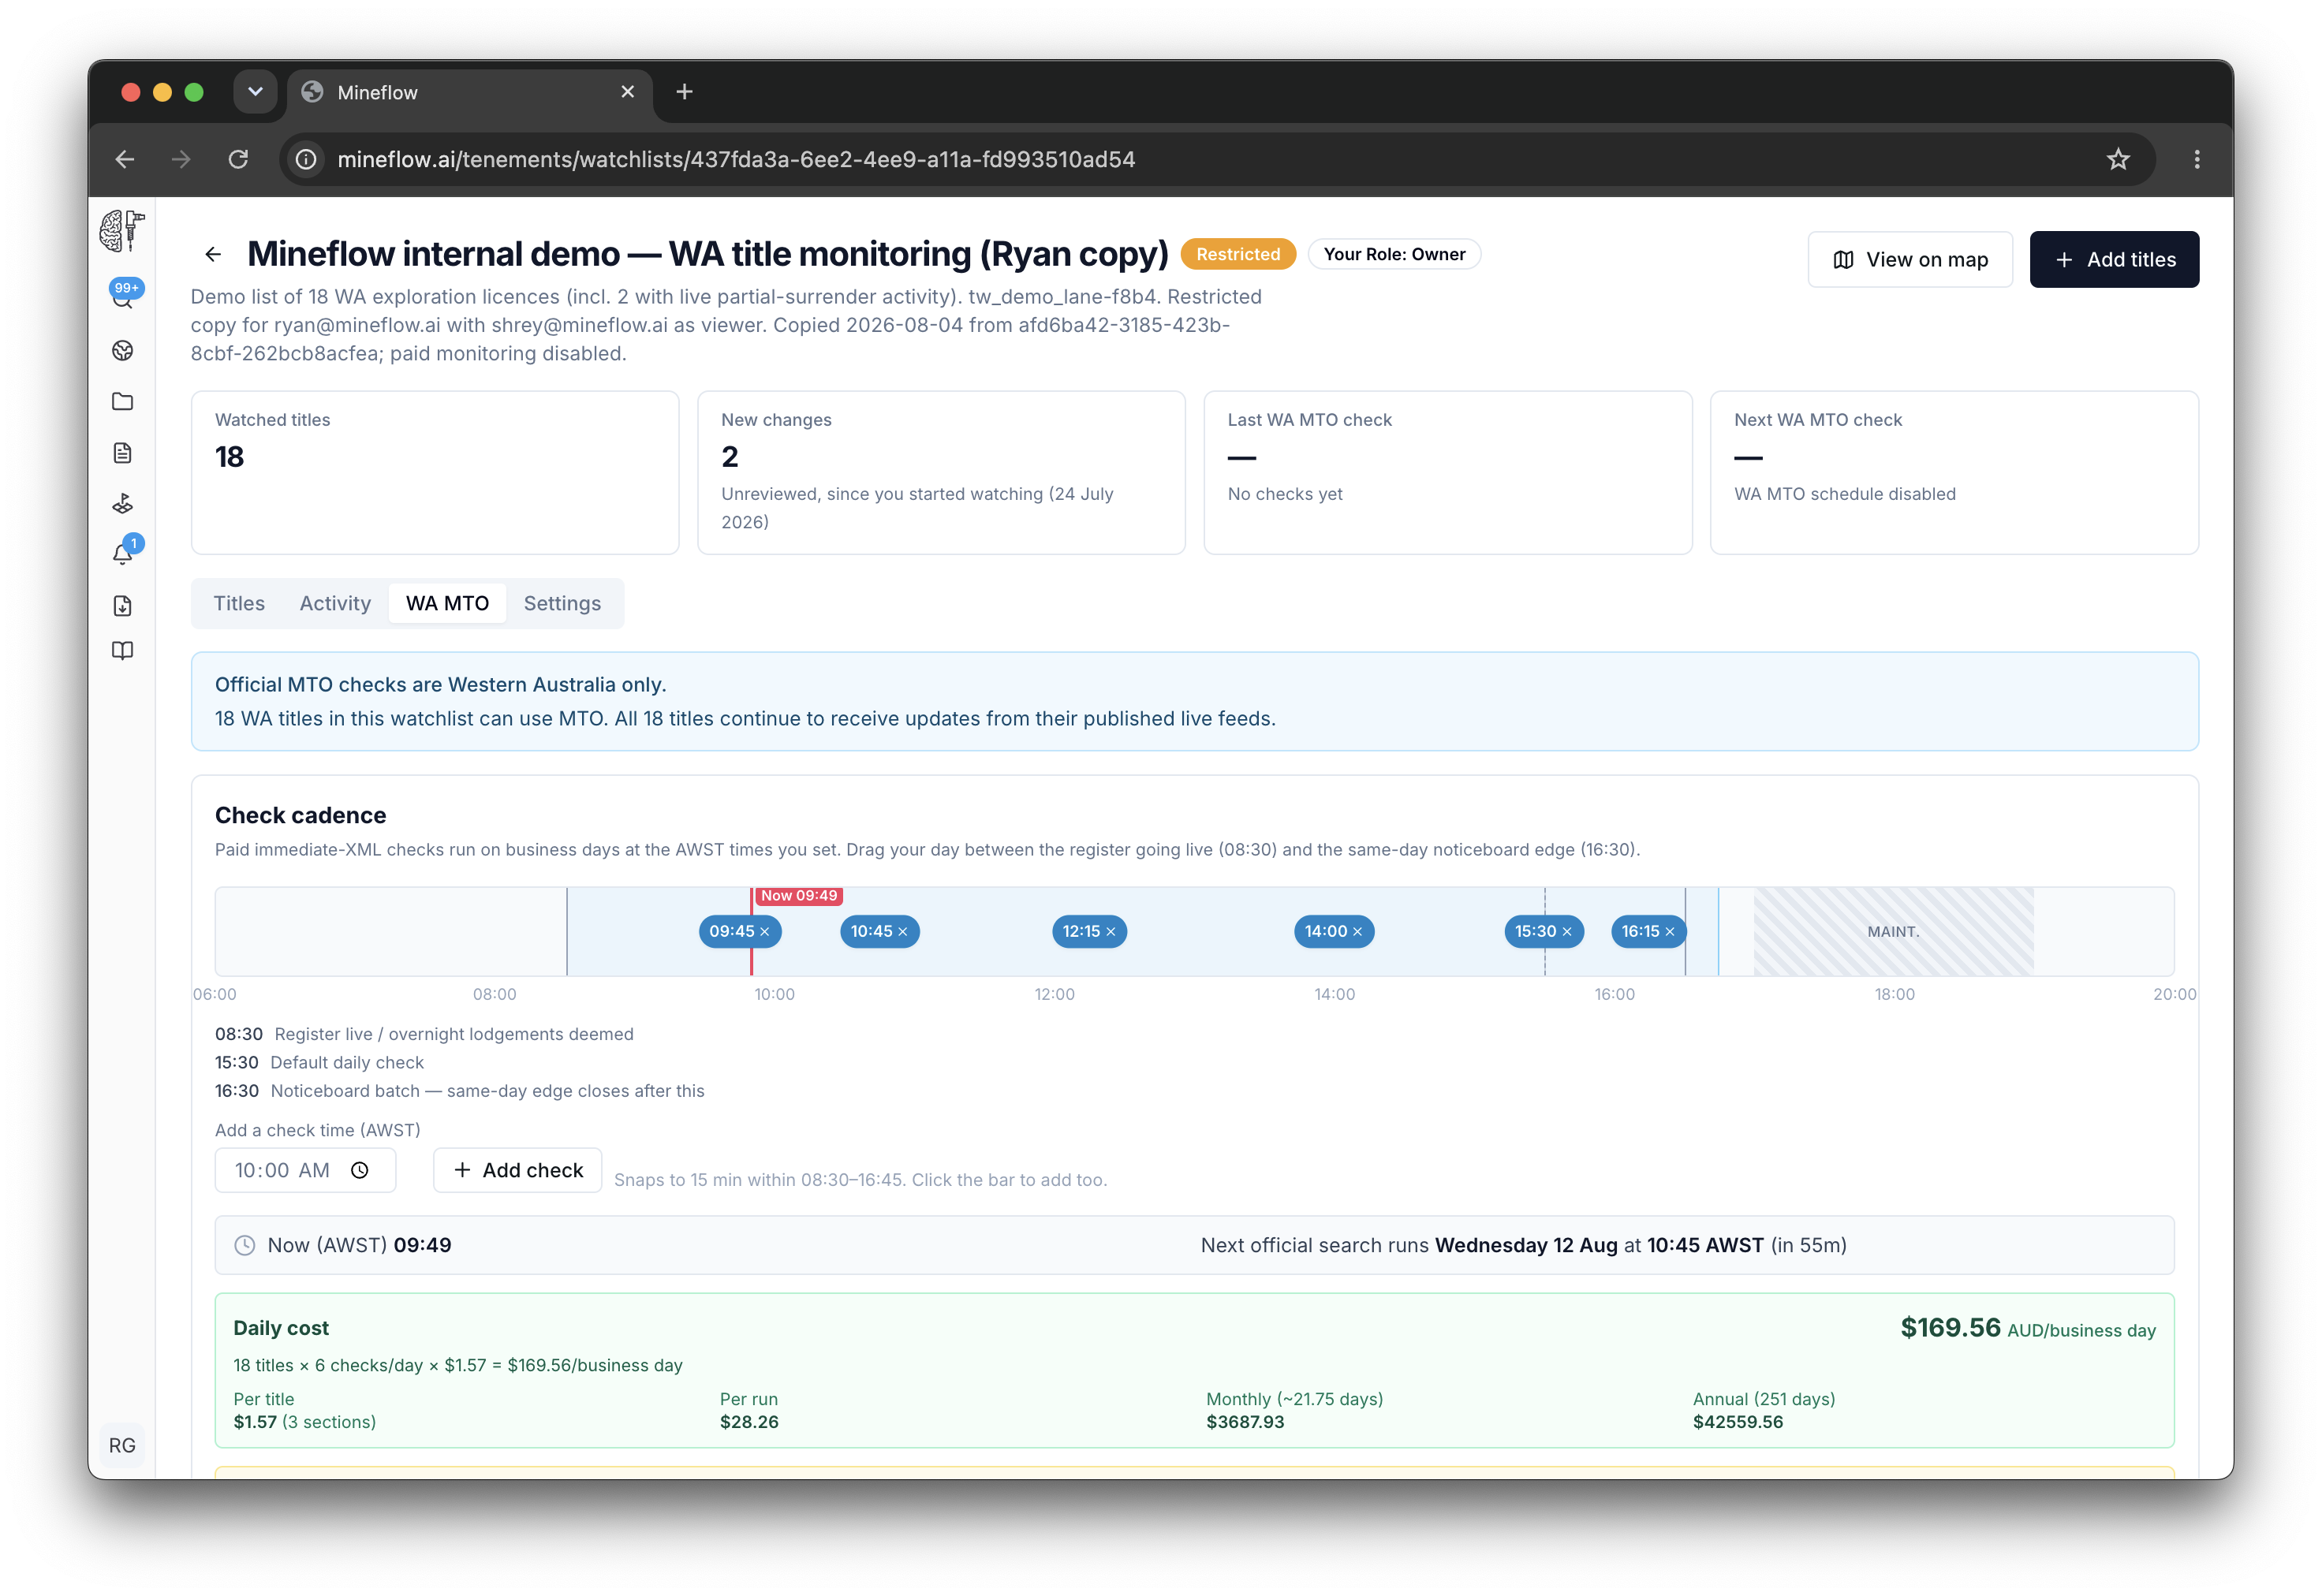Click the New changes count 2
The width and height of the screenshot is (2322, 1596).
[x=730, y=457]
